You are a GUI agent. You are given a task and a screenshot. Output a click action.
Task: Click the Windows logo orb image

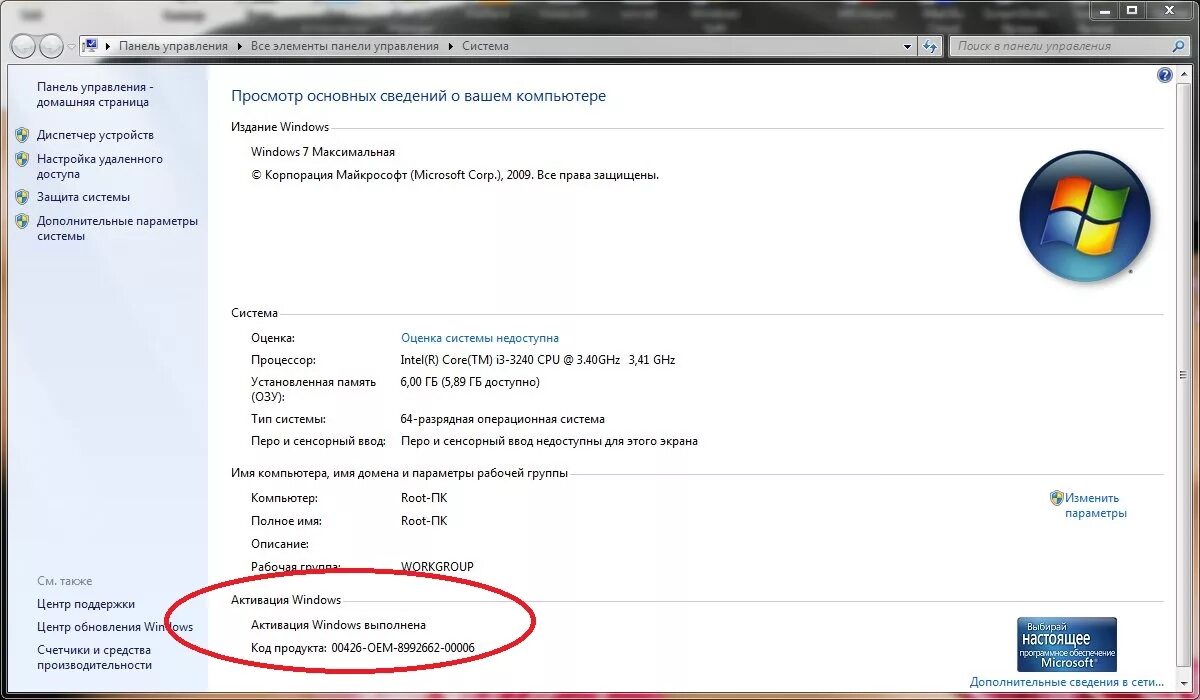1085,216
